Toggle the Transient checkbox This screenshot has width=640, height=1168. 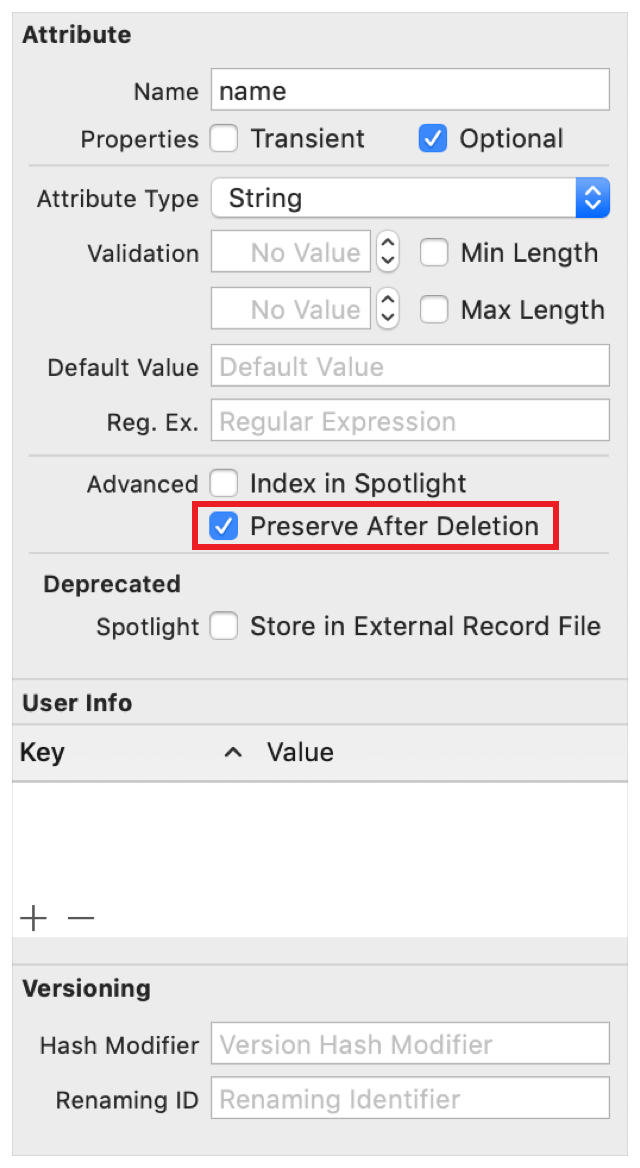(x=224, y=139)
